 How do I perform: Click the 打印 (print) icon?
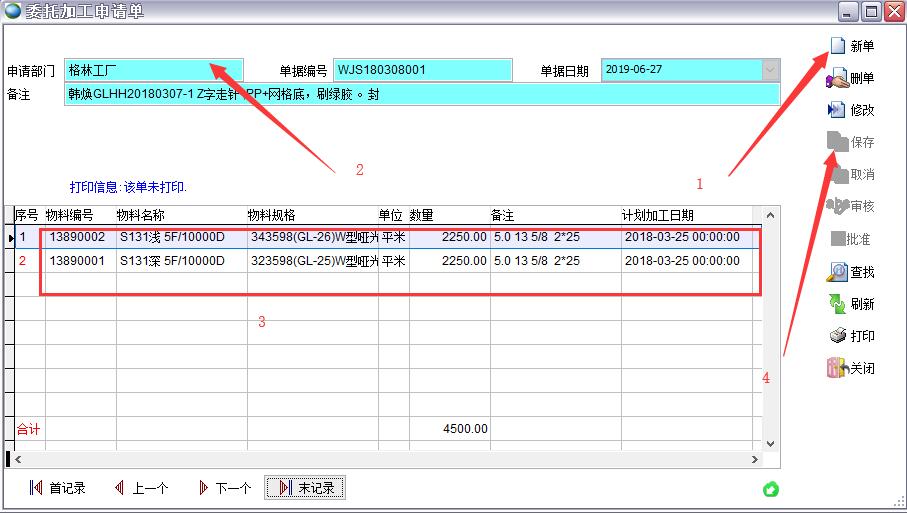coord(837,336)
